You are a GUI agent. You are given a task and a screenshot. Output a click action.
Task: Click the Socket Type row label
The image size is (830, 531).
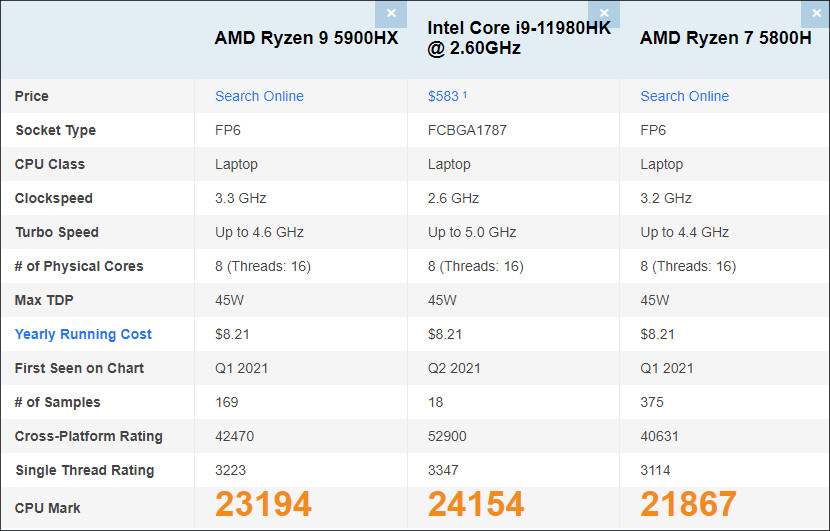point(56,130)
